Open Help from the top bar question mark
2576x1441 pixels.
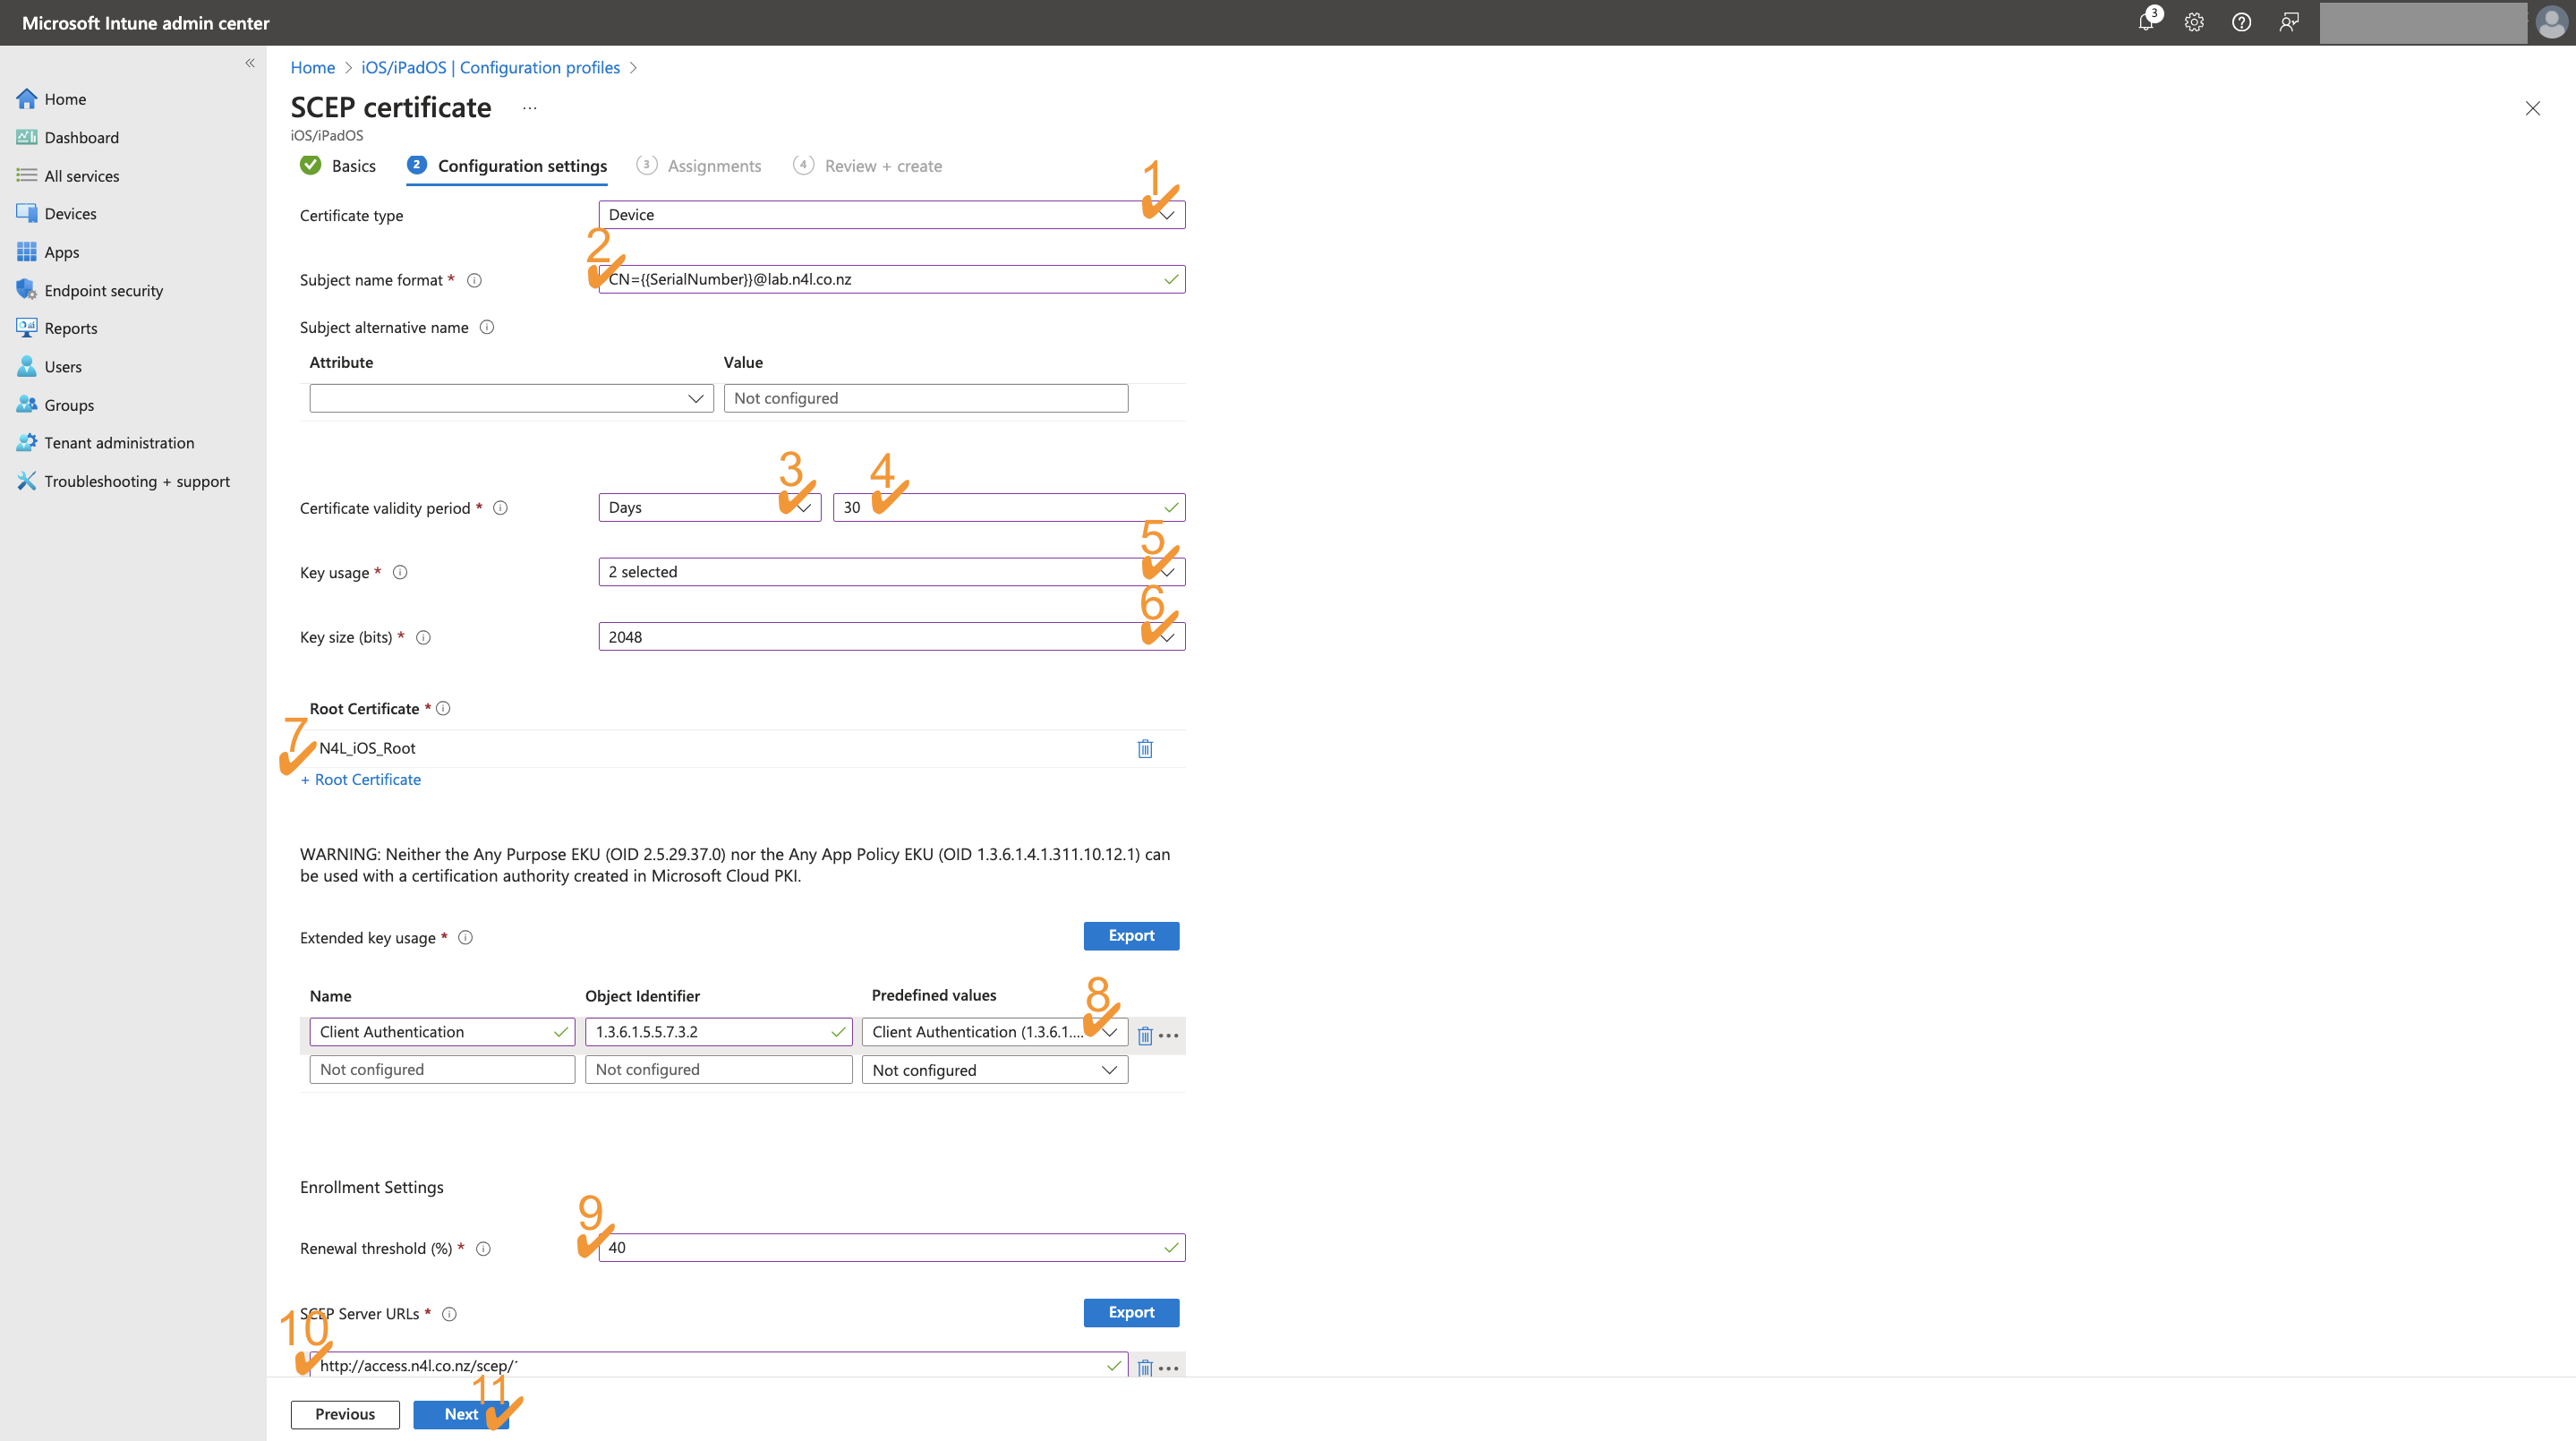click(2241, 22)
